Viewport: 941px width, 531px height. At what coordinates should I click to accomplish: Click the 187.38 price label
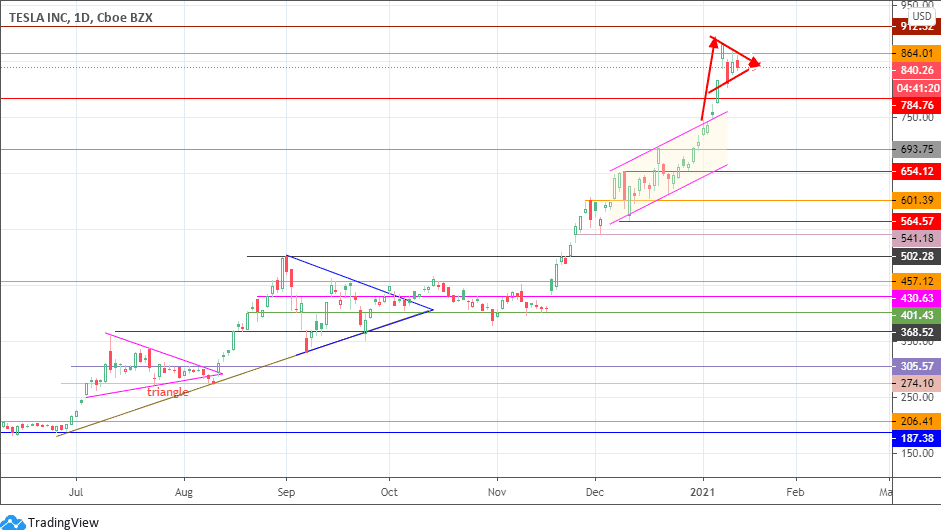pyautogui.click(x=916, y=438)
